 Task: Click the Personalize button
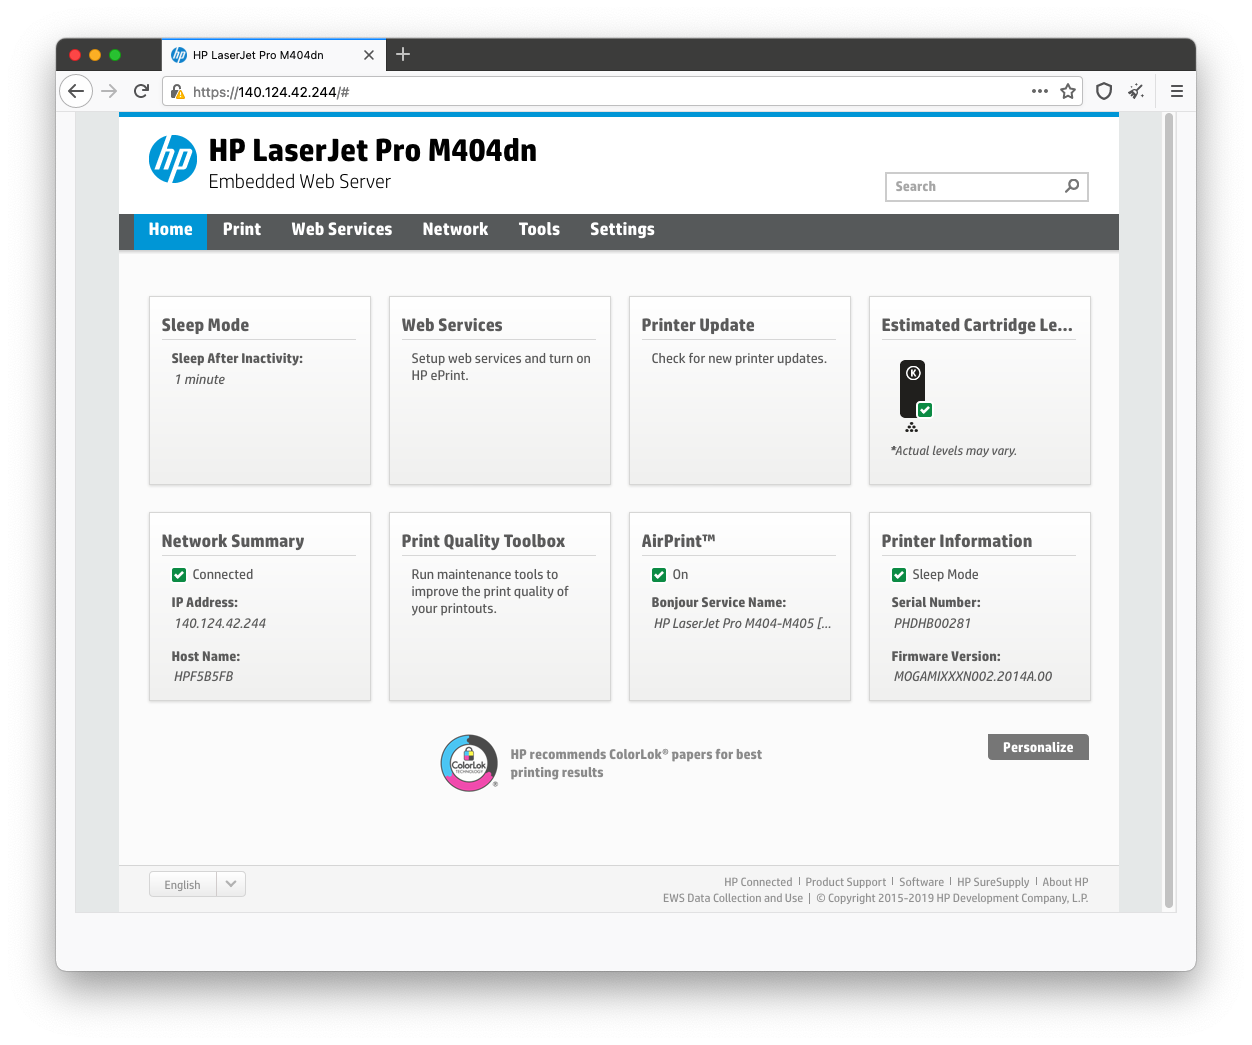click(x=1038, y=747)
